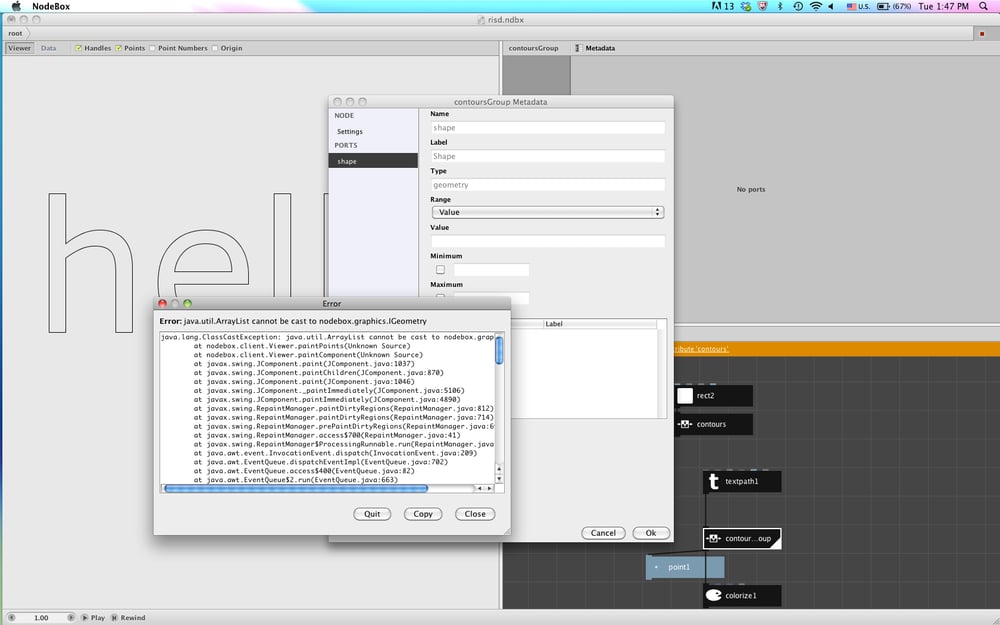
Task: Open the Adobe 13 updater menu icon
Action: tap(723, 6)
